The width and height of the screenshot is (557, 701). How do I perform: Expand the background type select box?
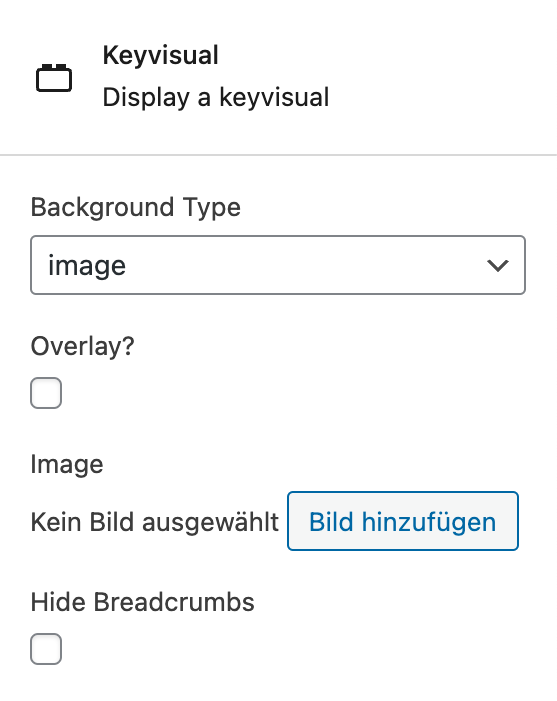tap(278, 265)
